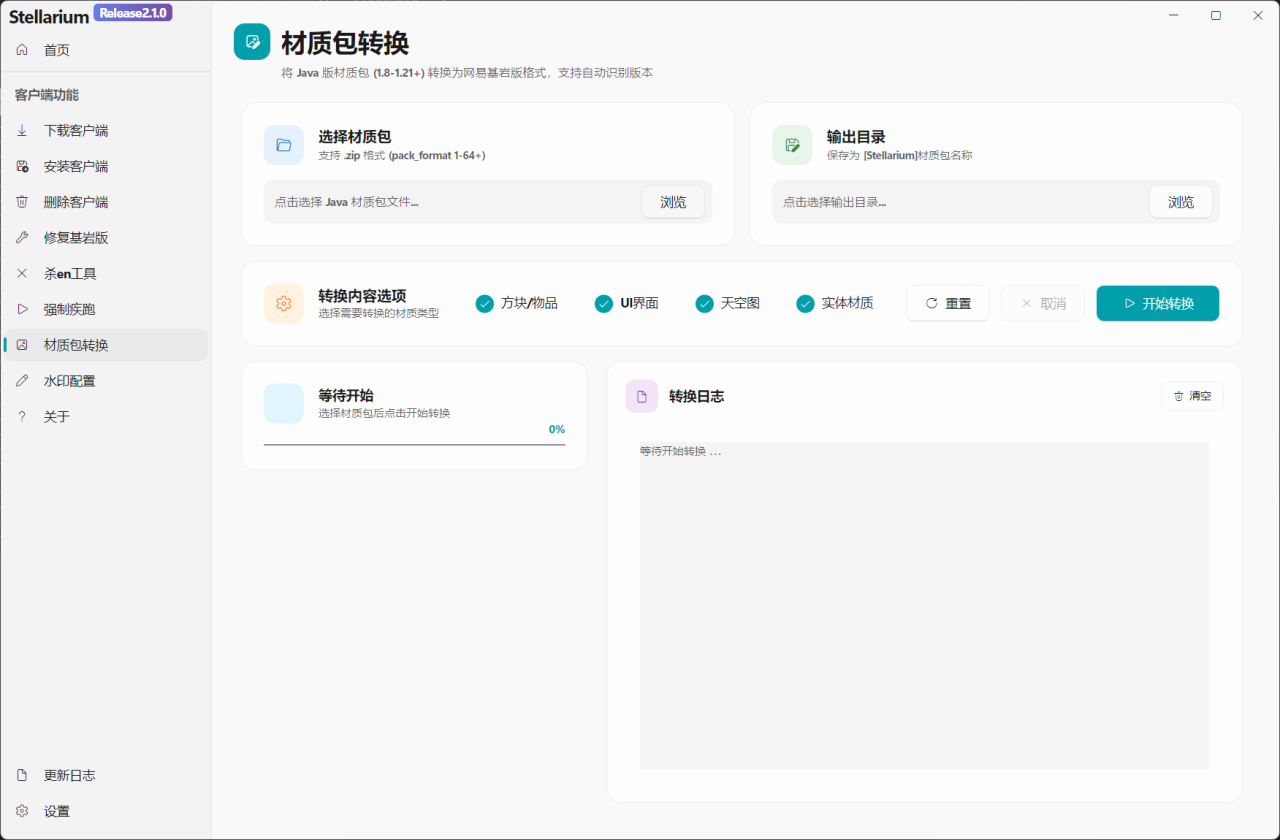Click the blue folder icon in 选择材质包
1280x840 pixels.
click(284, 145)
